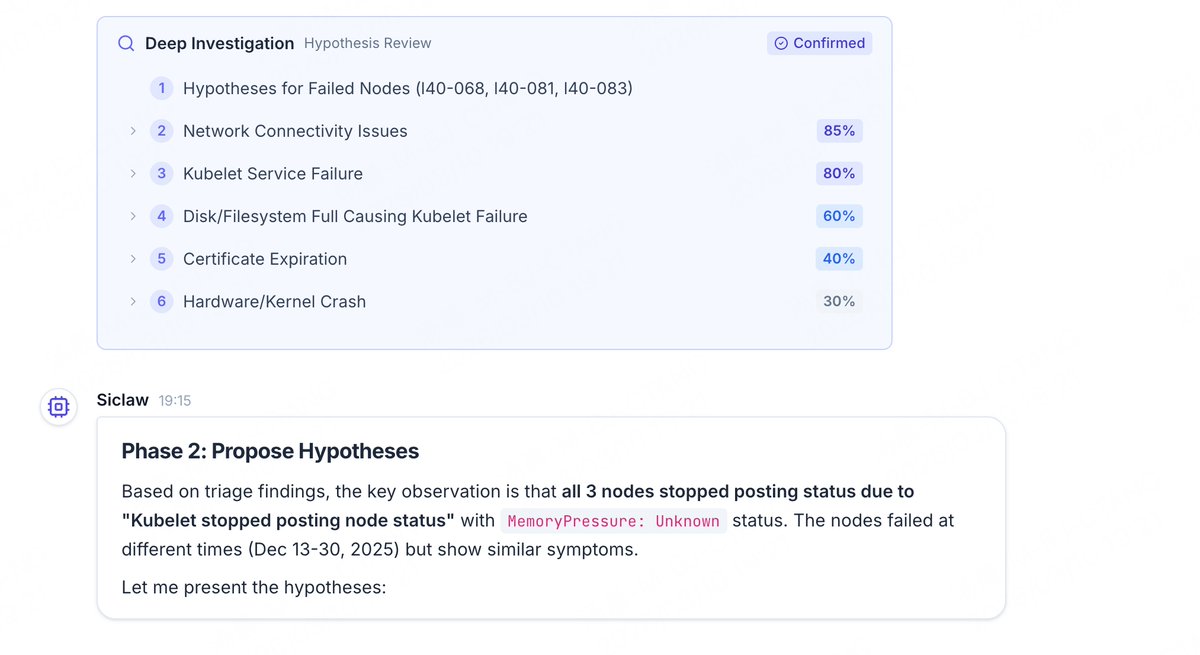Expand the Kubelet Service Failure chevron
Viewport: 1200px width, 655px height.
tap(133, 173)
